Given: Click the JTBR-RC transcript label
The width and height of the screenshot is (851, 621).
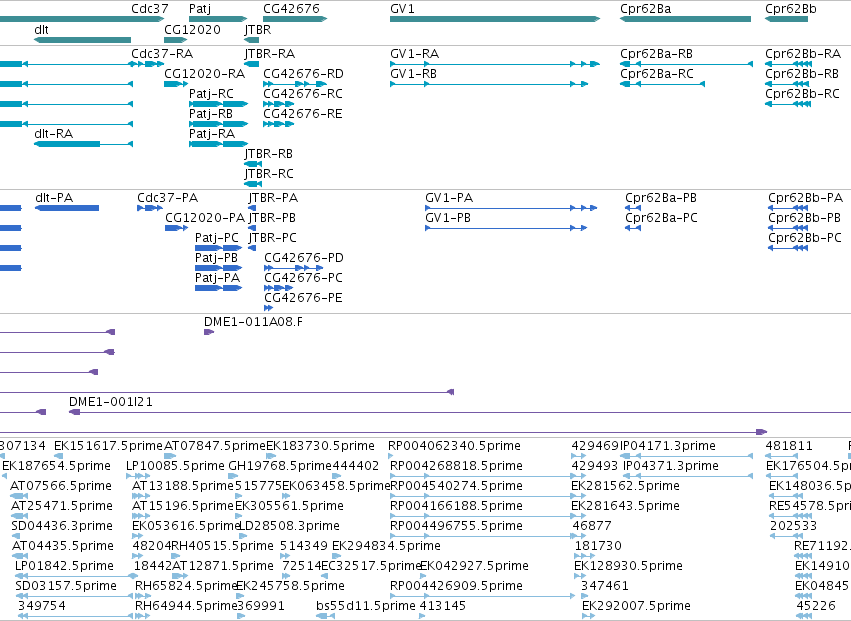Looking at the screenshot, I should pos(269,174).
